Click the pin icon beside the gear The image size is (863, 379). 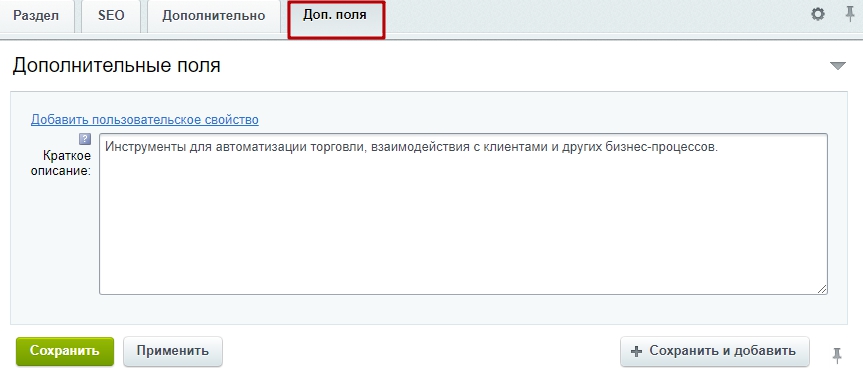coord(850,14)
